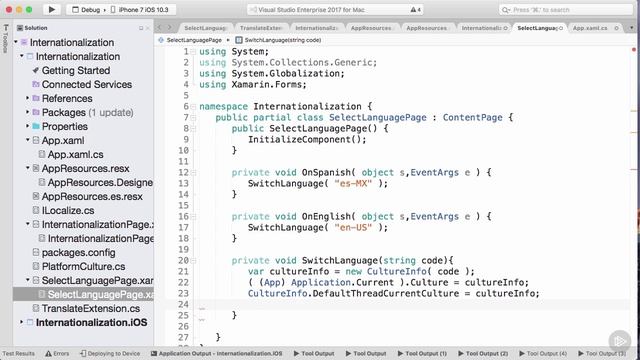Click the red error marker atop the scrollbar

(x=634, y=49)
